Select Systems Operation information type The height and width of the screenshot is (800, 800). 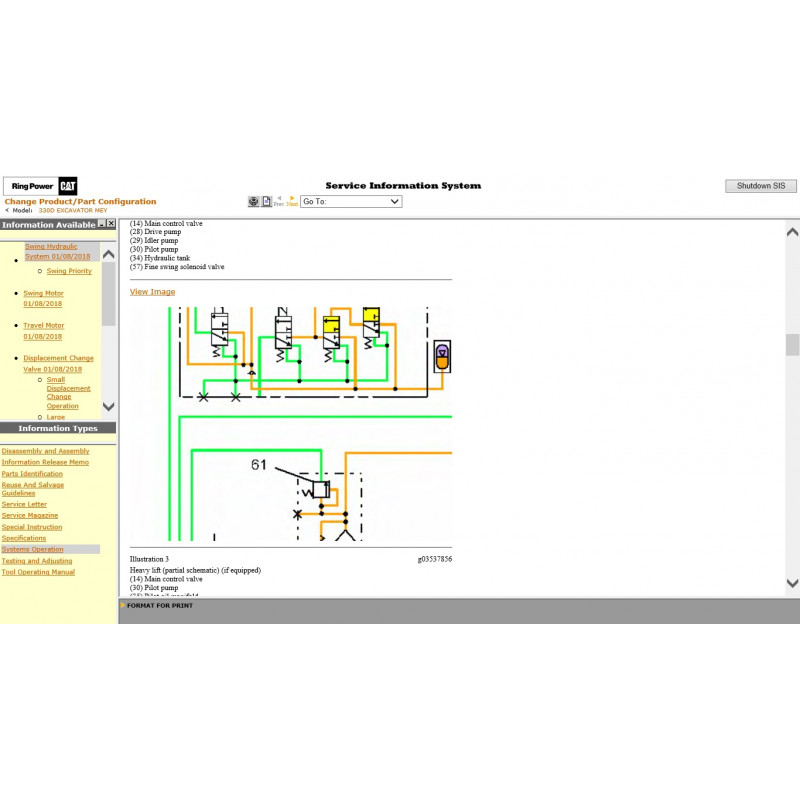coord(32,549)
